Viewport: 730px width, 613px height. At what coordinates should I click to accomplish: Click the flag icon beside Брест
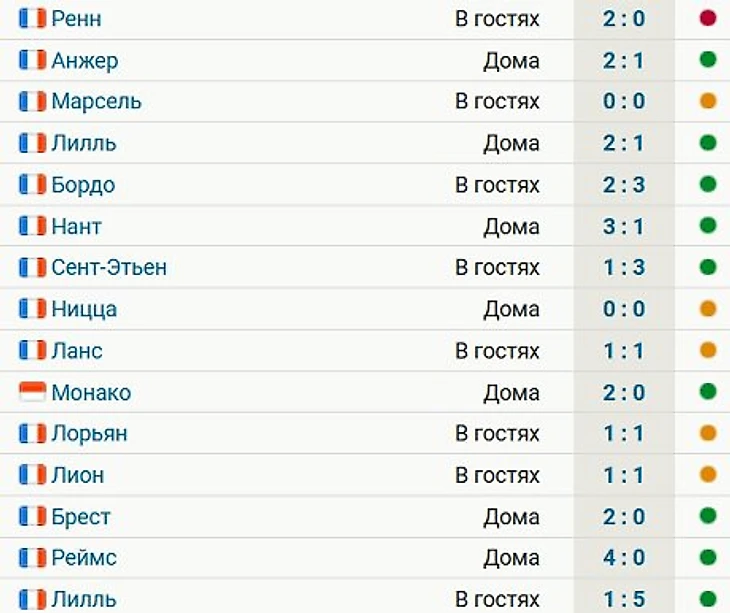coord(33,516)
